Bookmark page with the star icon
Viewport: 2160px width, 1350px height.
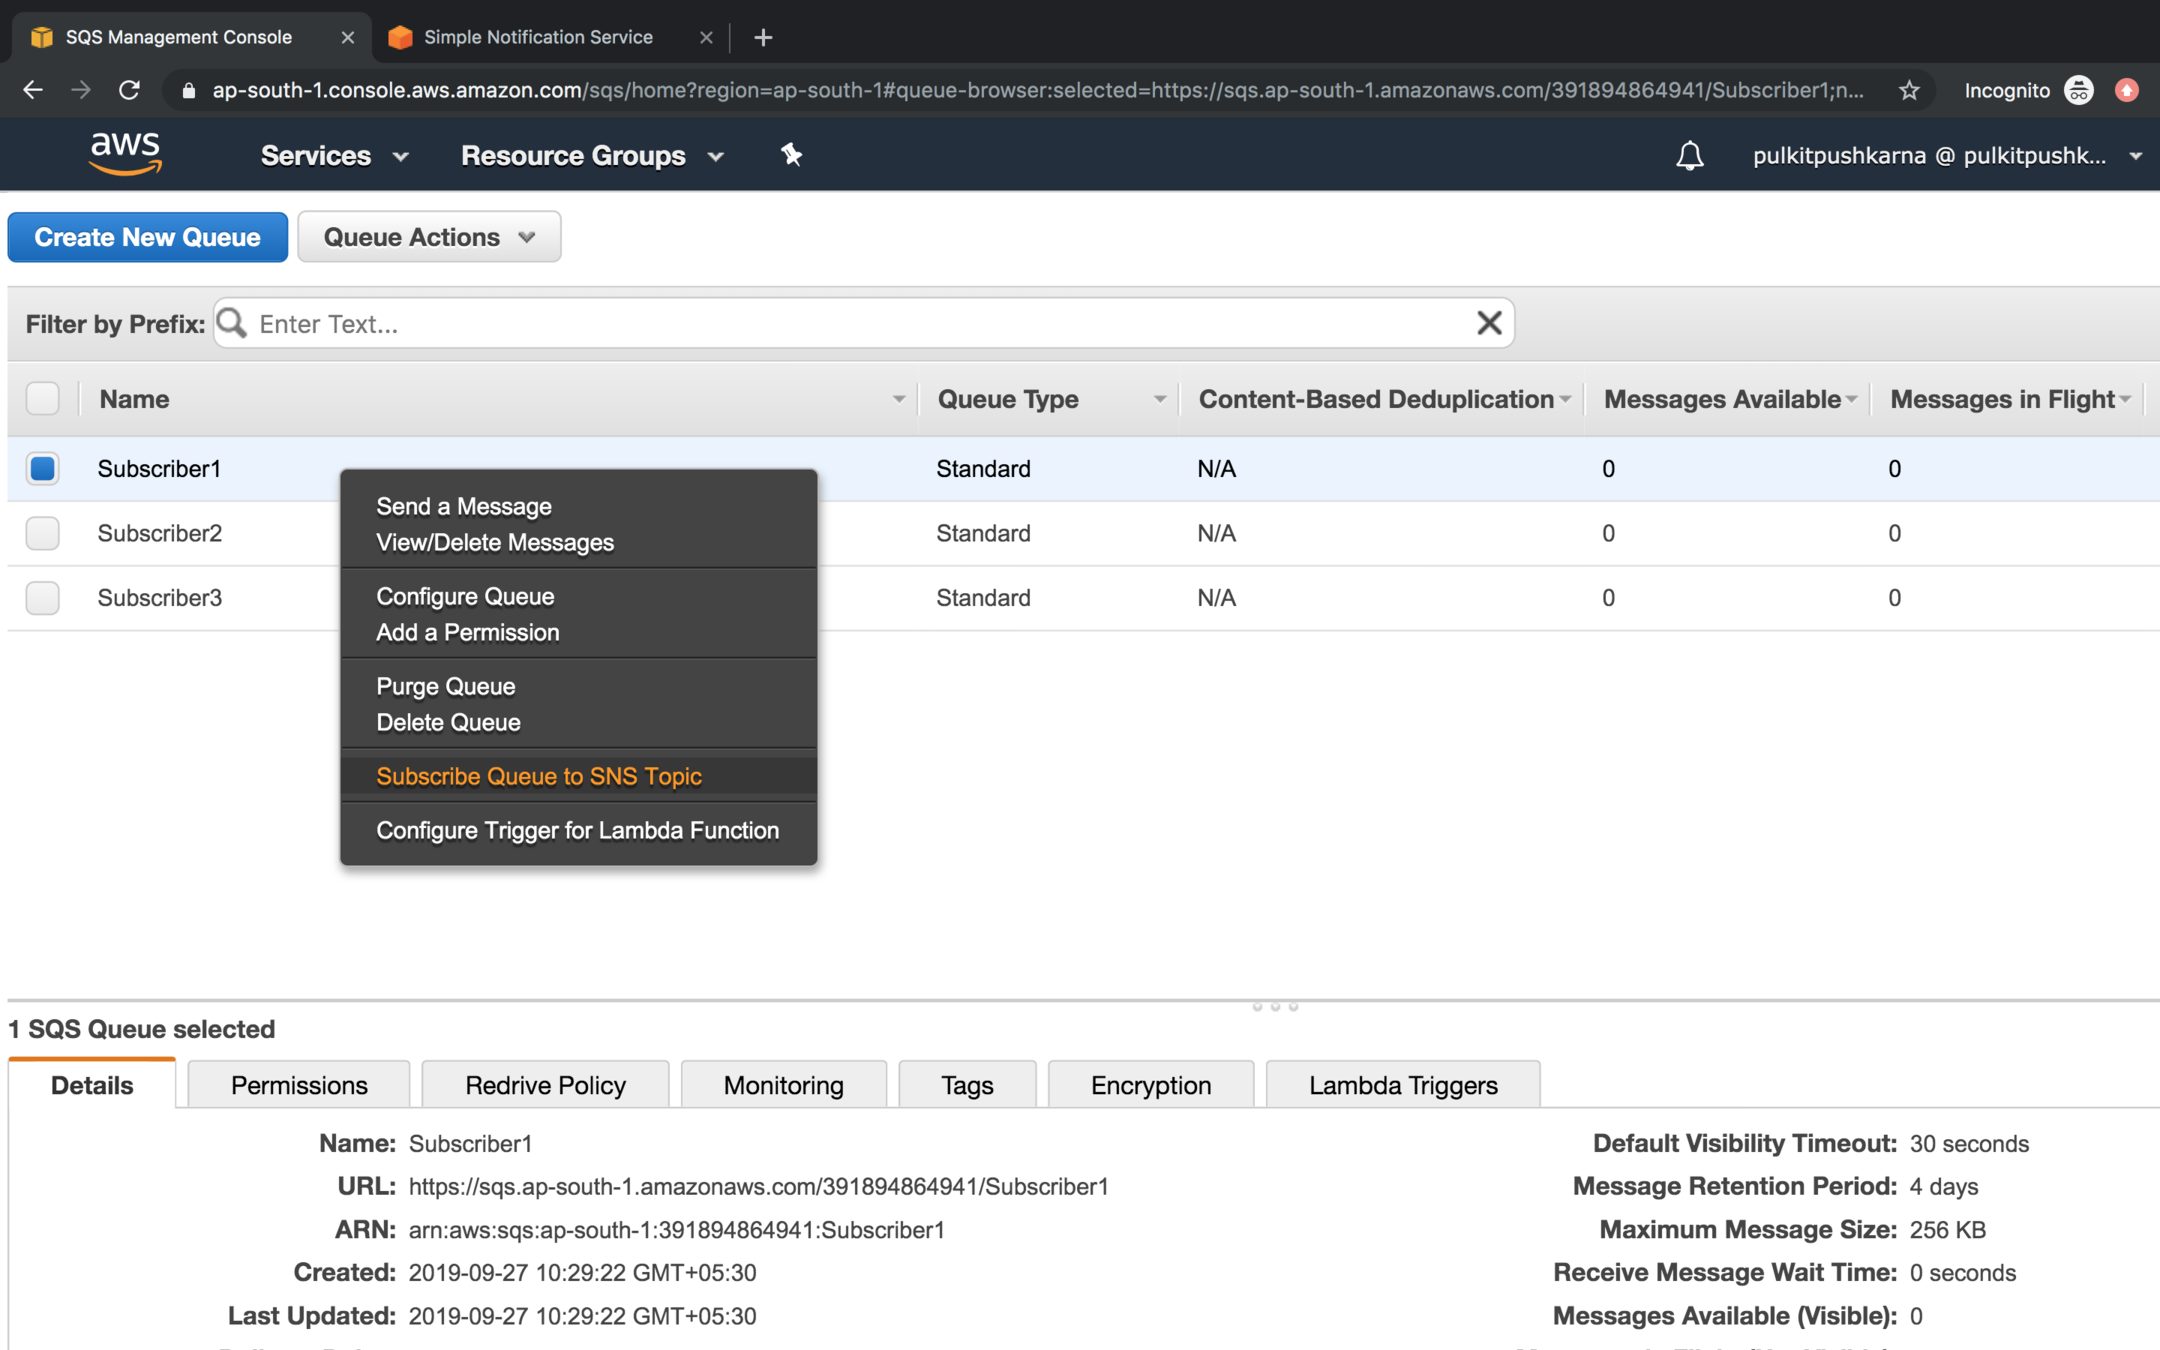tap(1909, 90)
